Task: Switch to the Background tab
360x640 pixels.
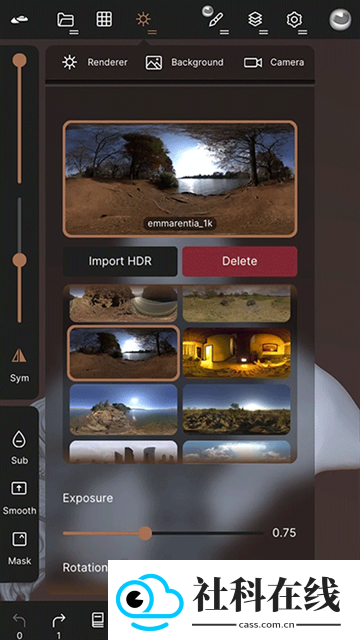Action: pos(184,62)
